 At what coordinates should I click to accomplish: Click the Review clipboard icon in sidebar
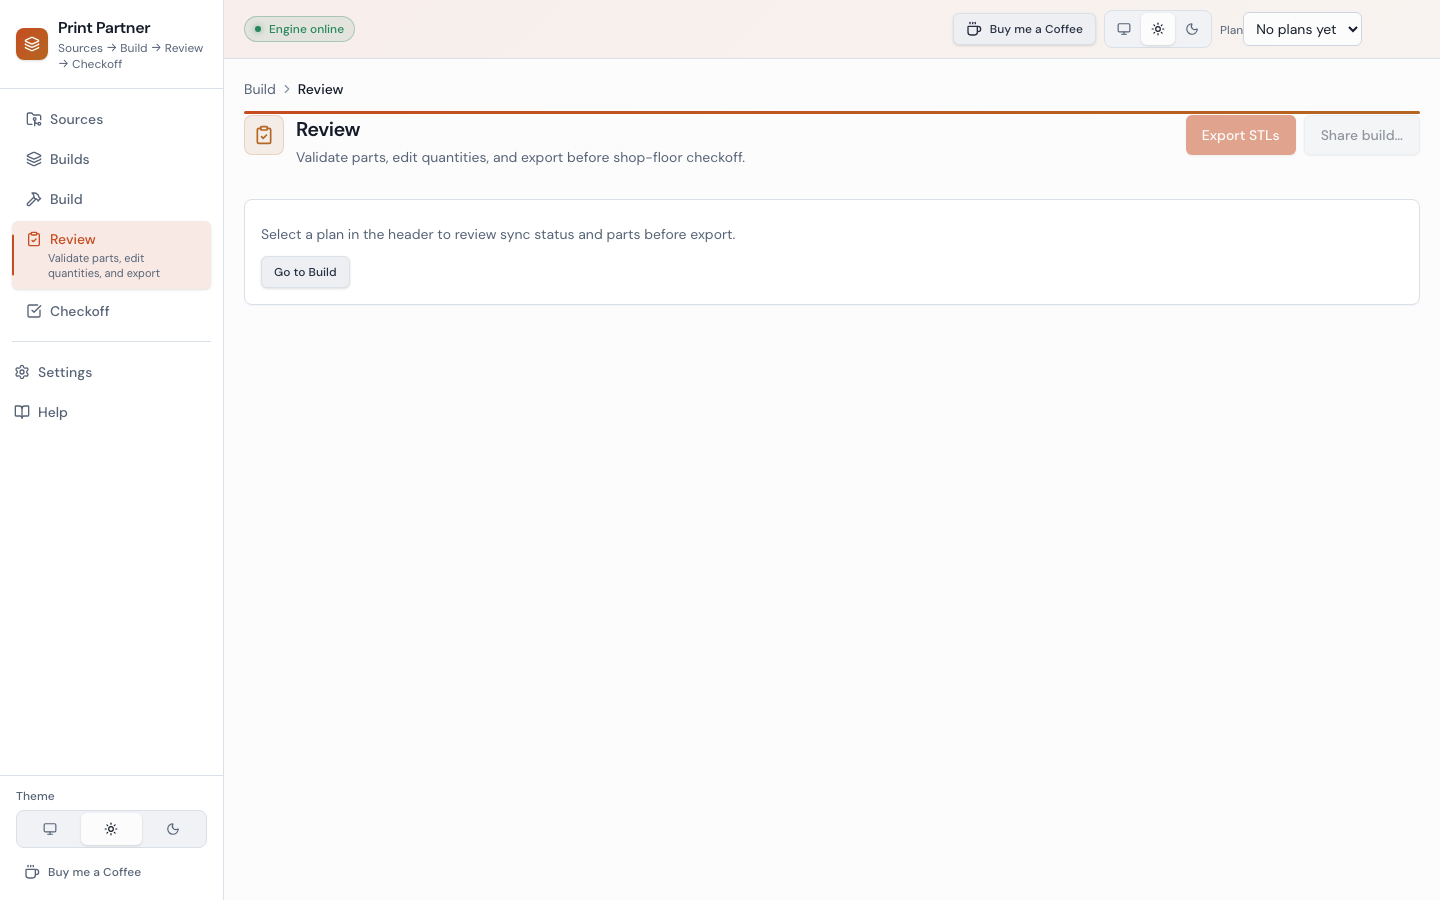pos(34,239)
